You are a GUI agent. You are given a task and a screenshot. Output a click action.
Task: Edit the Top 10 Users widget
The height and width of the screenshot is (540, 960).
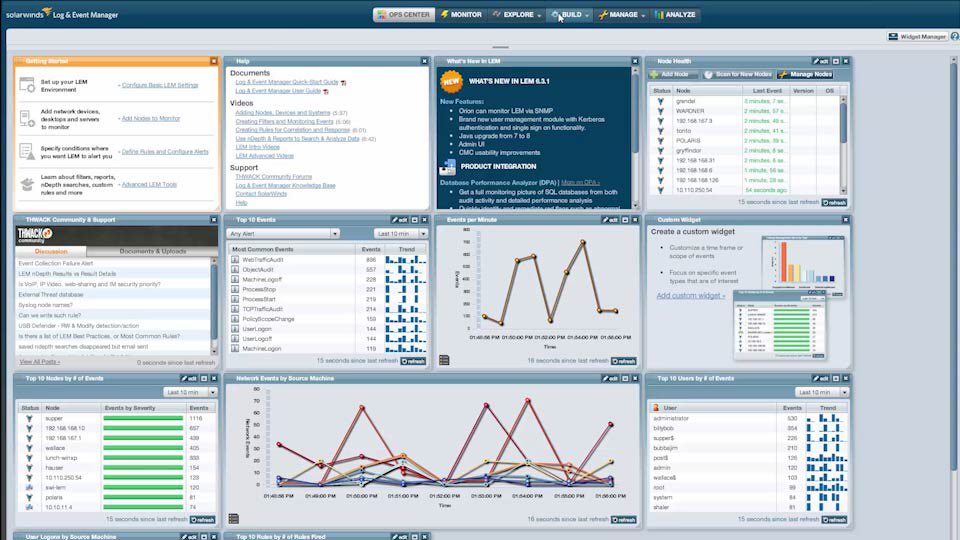pyautogui.click(x=820, y=378)
